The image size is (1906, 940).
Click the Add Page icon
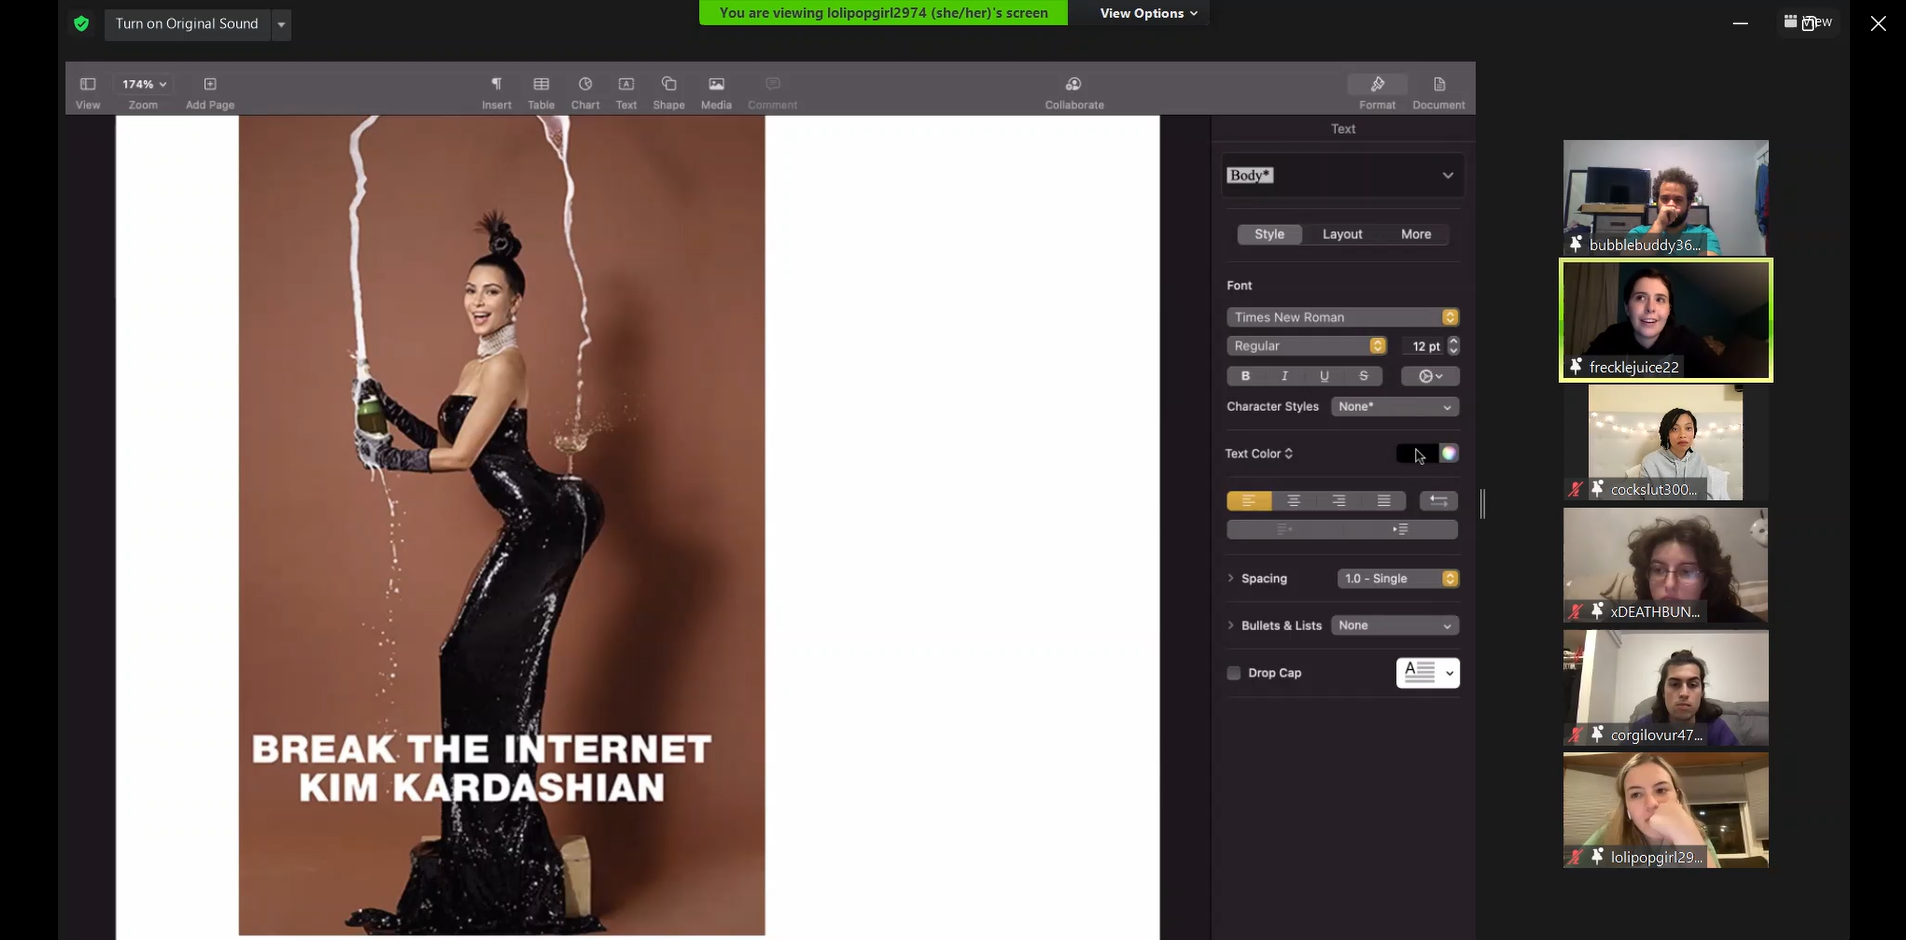(210, 85)
